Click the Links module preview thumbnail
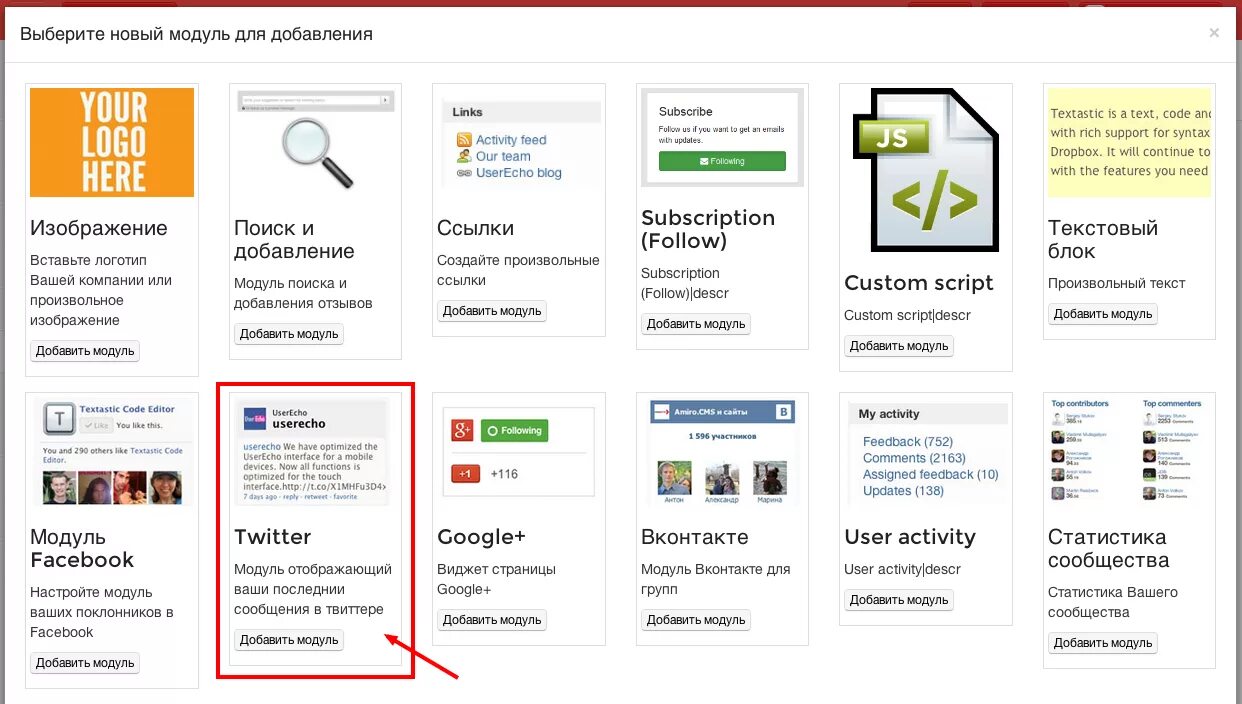1242x704 pixels. coord(520,142)
